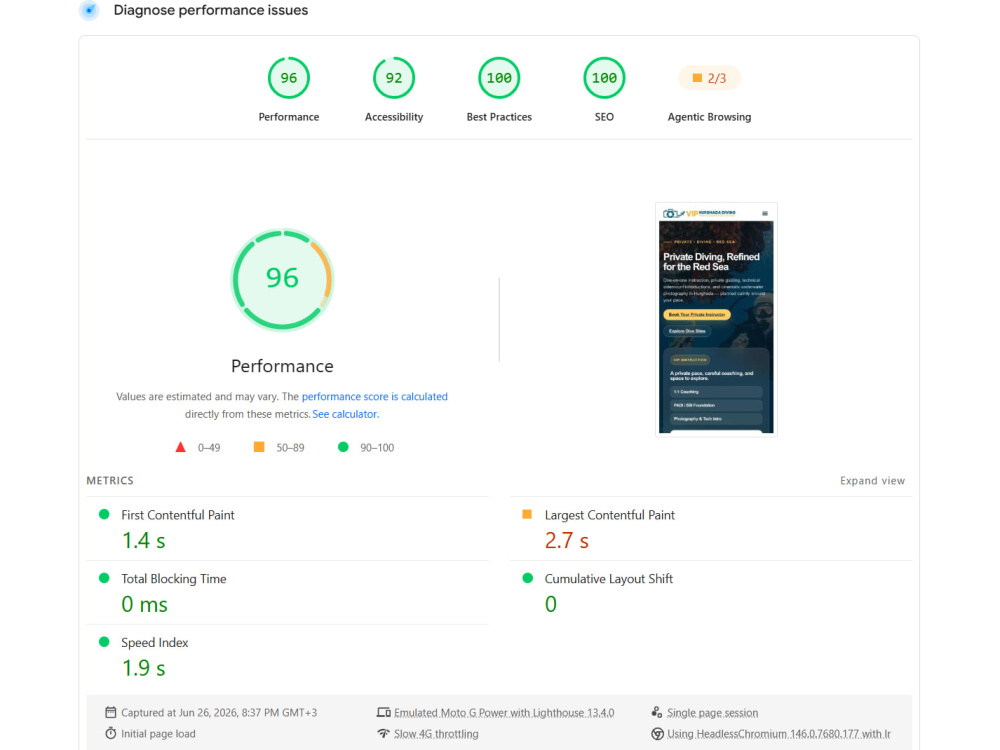Click green status dot beside First Contentful Paint
This screenshot has height=750, width=1000.
coord(104,514)
